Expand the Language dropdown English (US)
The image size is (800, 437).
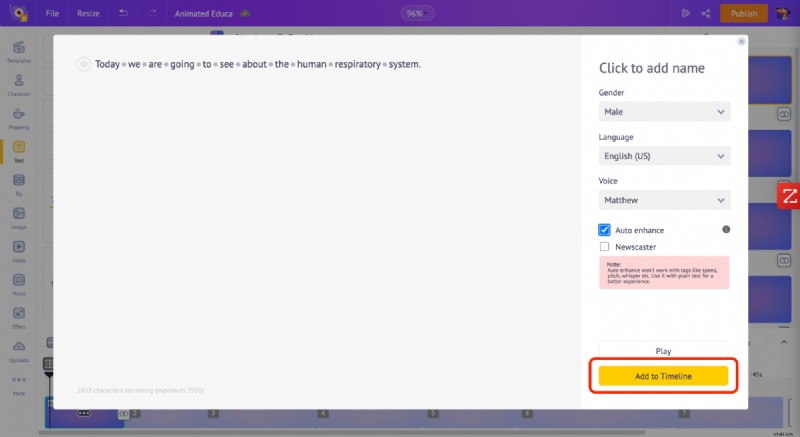tap(664, 156)
